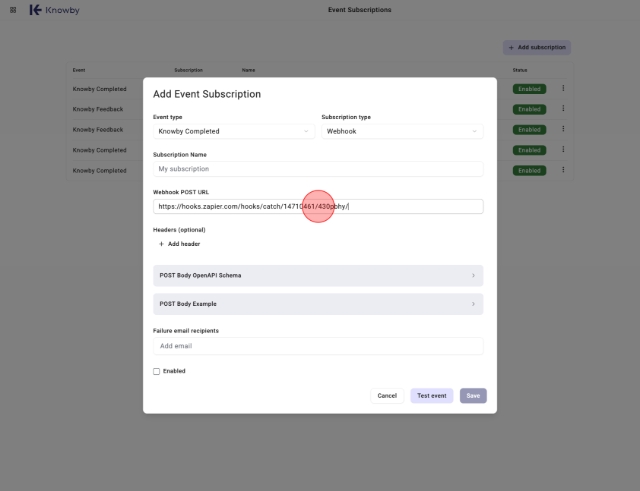The width and height of the screenshot is (640, 491).
Task: Click the Failure email recipients field
Action: [318, 346]
